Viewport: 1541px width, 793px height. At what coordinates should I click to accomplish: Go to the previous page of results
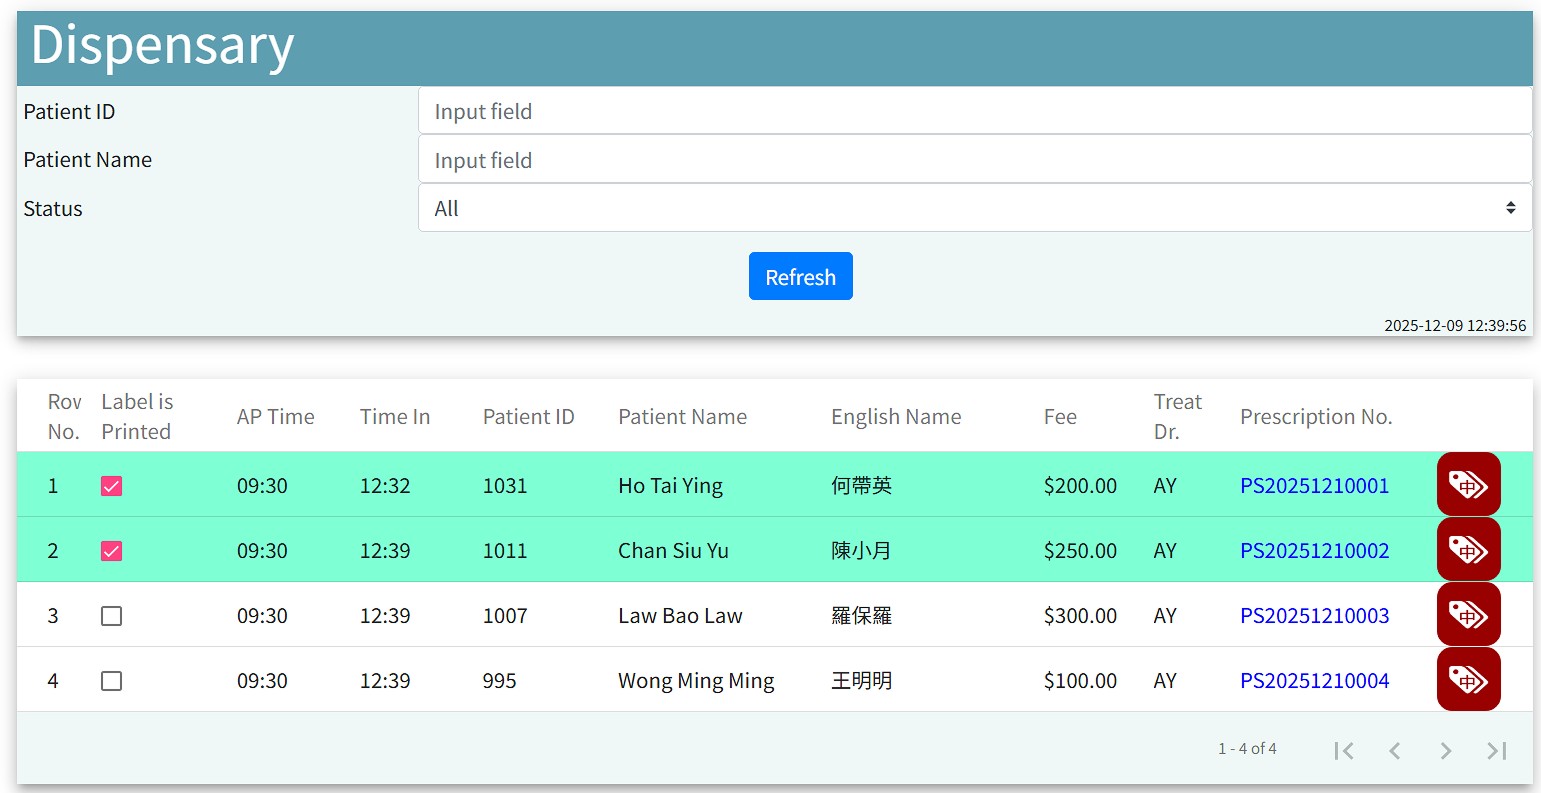point(1394,750)
